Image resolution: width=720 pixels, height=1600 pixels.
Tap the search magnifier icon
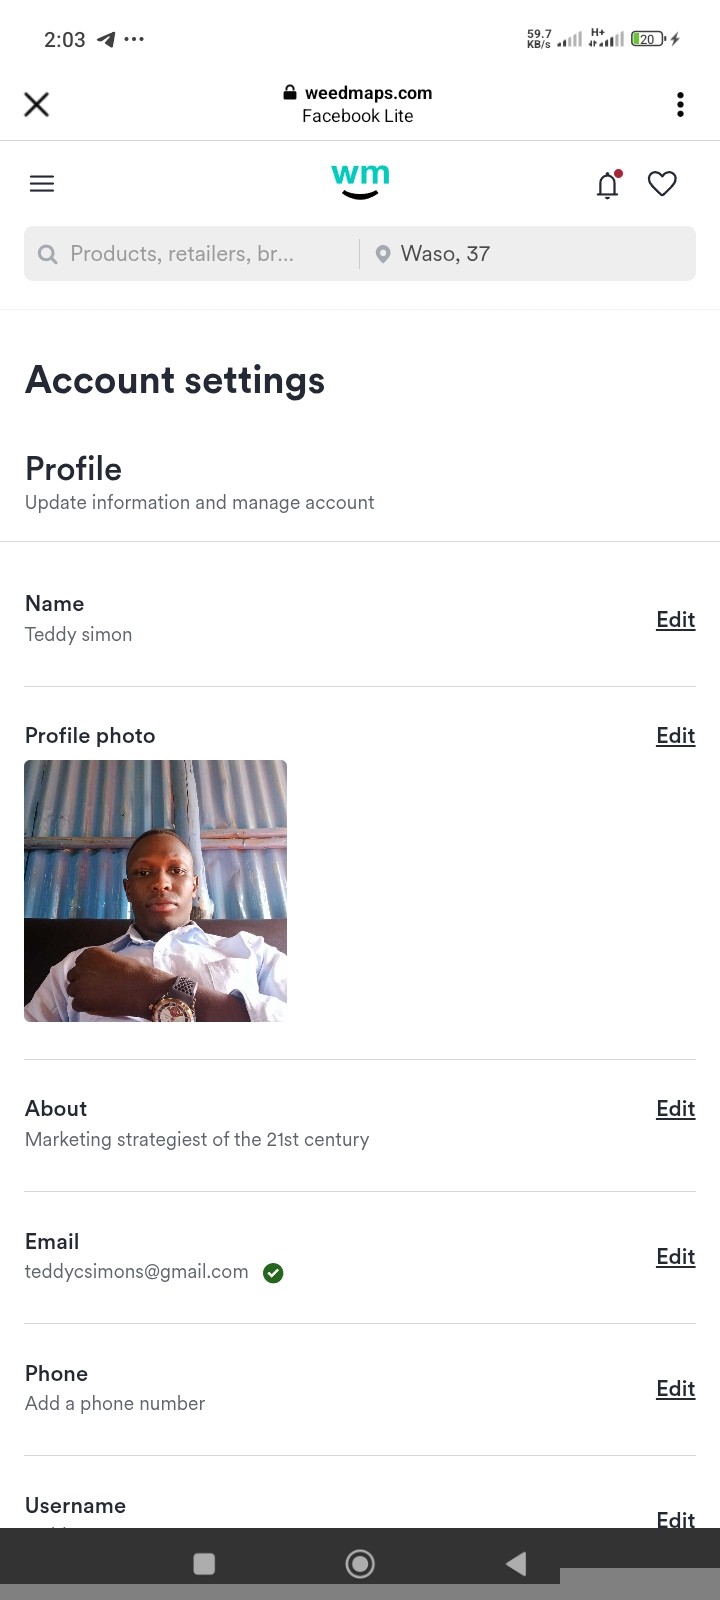tap(47, 254)
